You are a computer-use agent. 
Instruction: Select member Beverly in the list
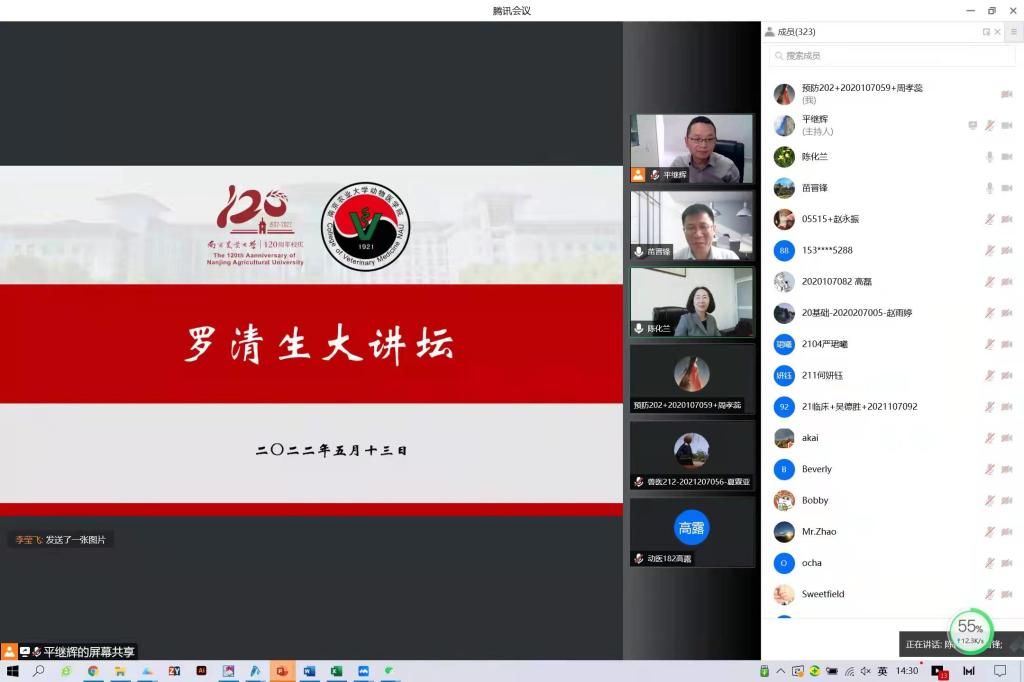coord(817,469)
